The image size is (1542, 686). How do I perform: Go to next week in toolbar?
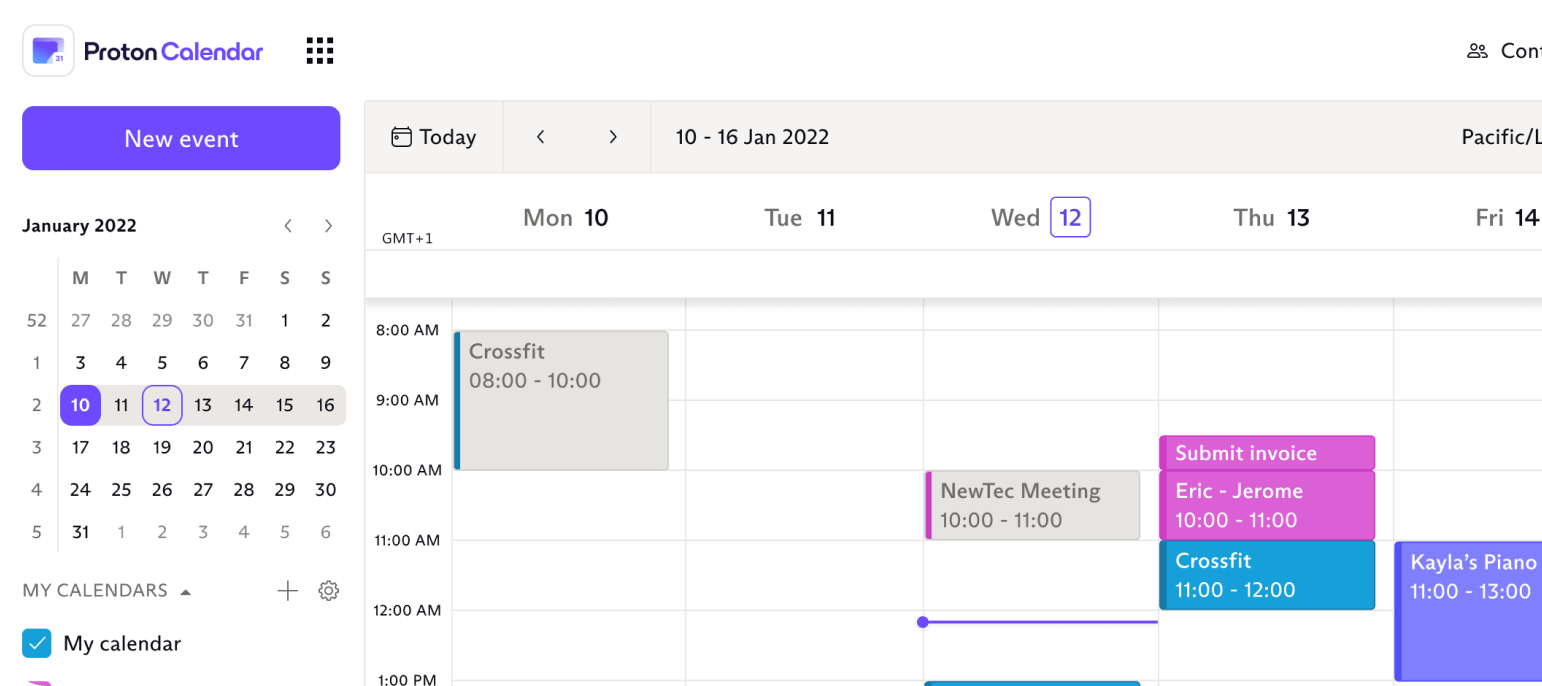[613, 137]
